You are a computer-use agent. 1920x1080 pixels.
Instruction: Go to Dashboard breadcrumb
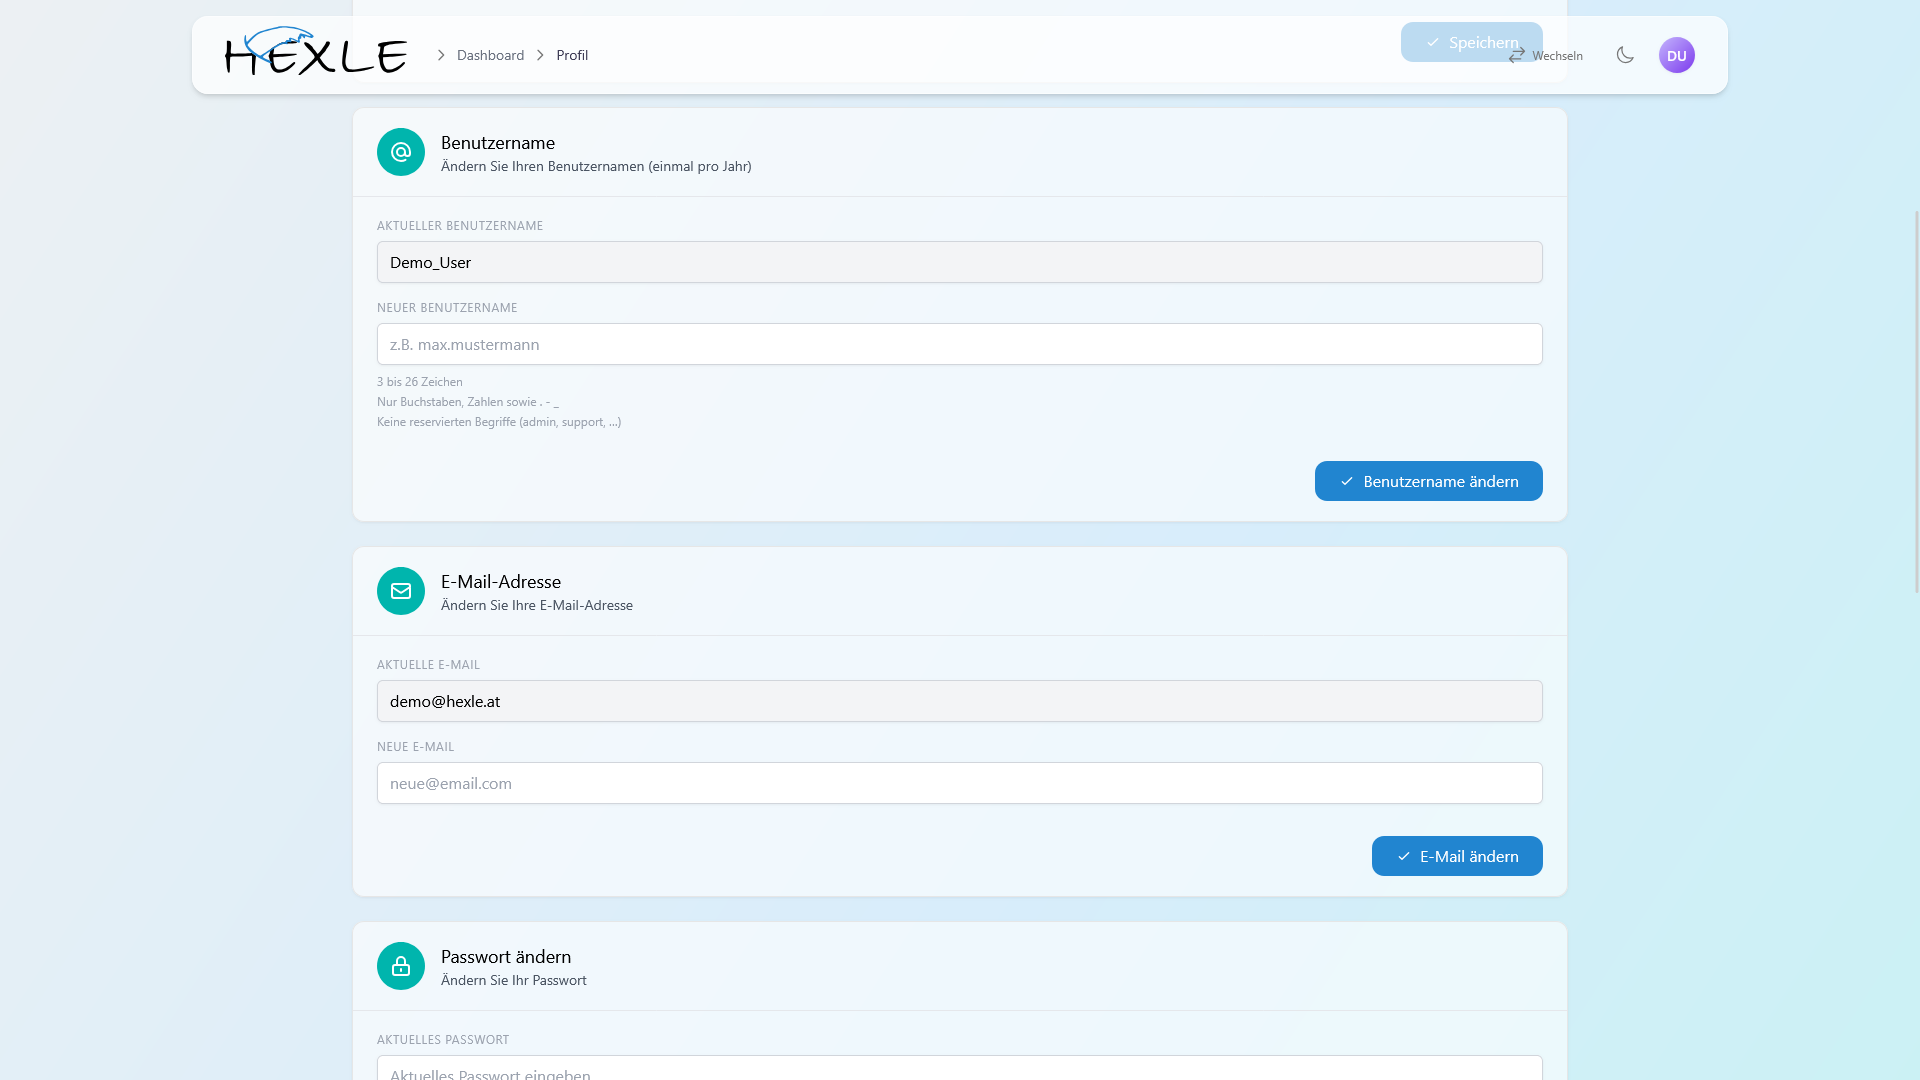pos(490,55)
